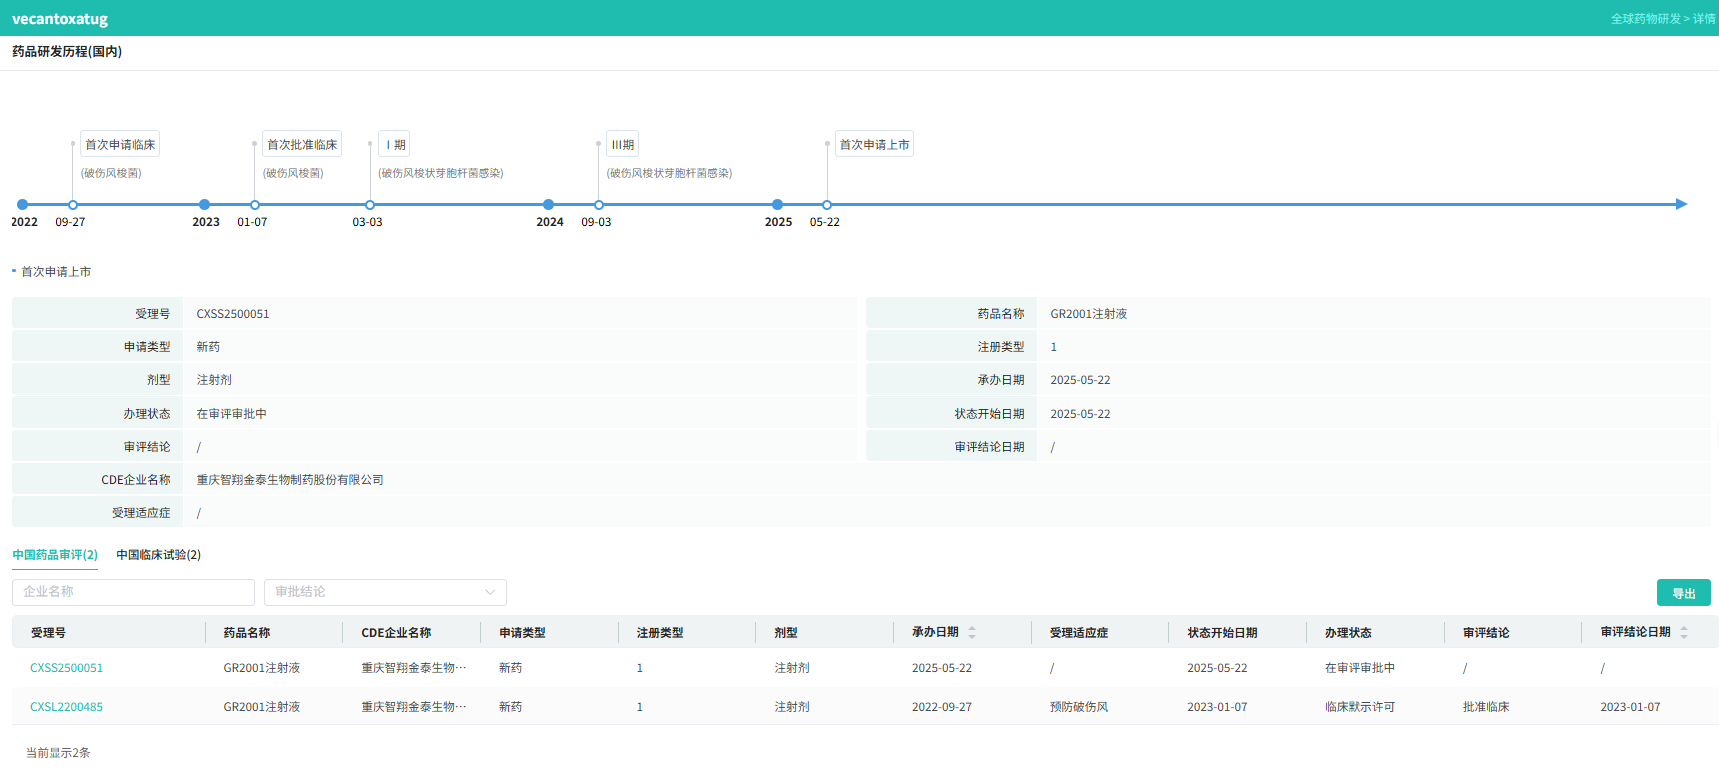Focus the 企业名称 search input

point(133,592)
